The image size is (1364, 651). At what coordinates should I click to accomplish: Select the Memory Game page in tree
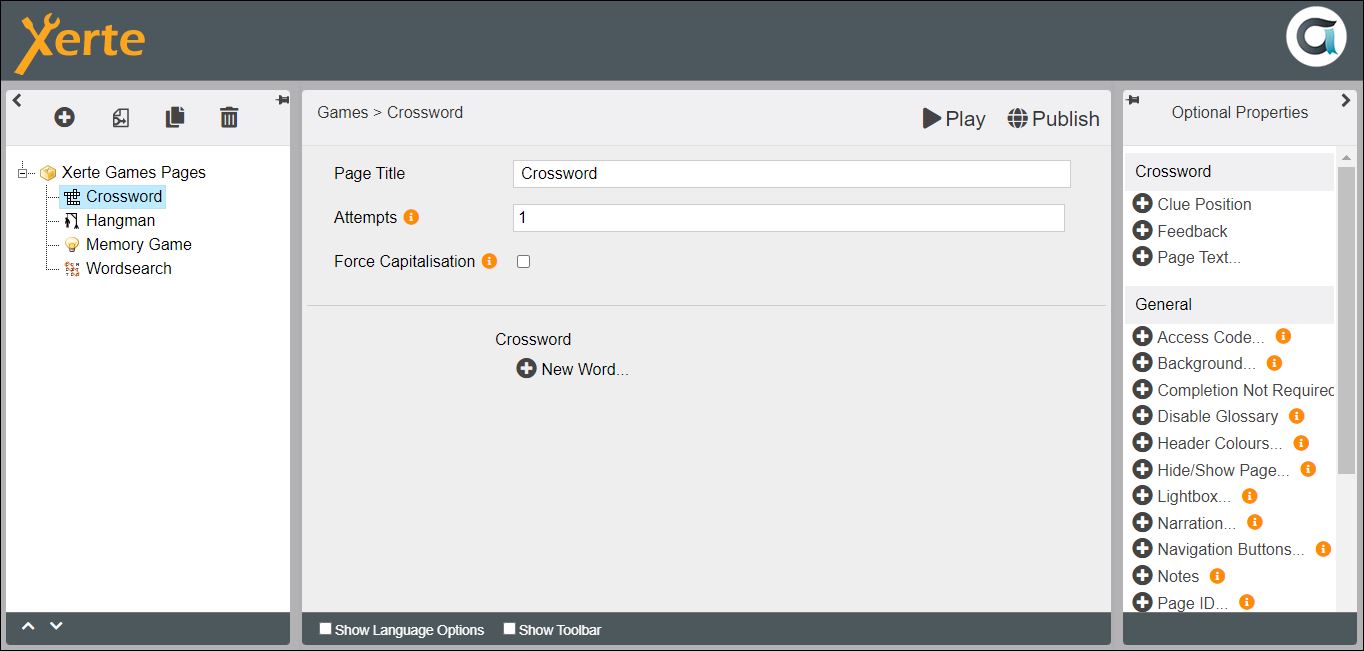(x=138, y=244)
